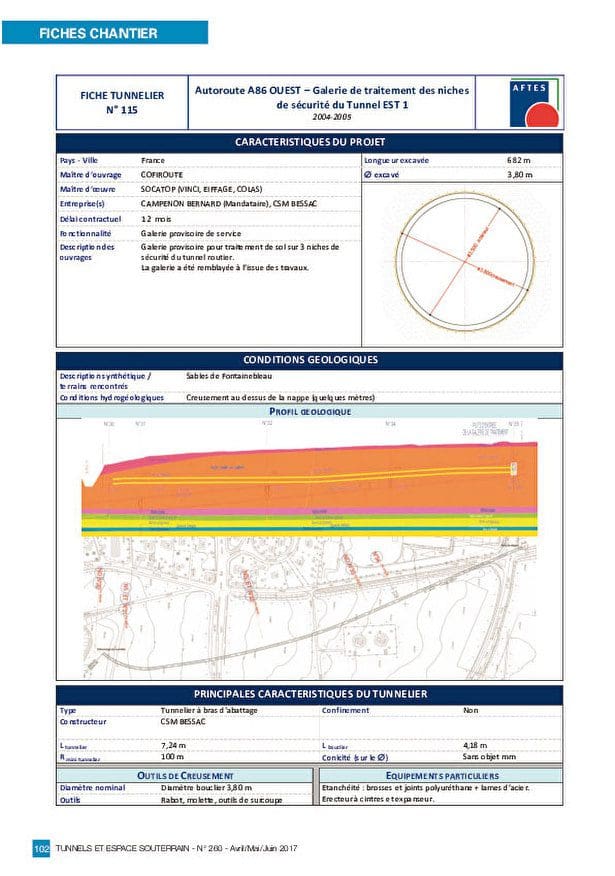Click the orange layer in the geological profile
Screen dimensions: 615x876
point(300,490)
